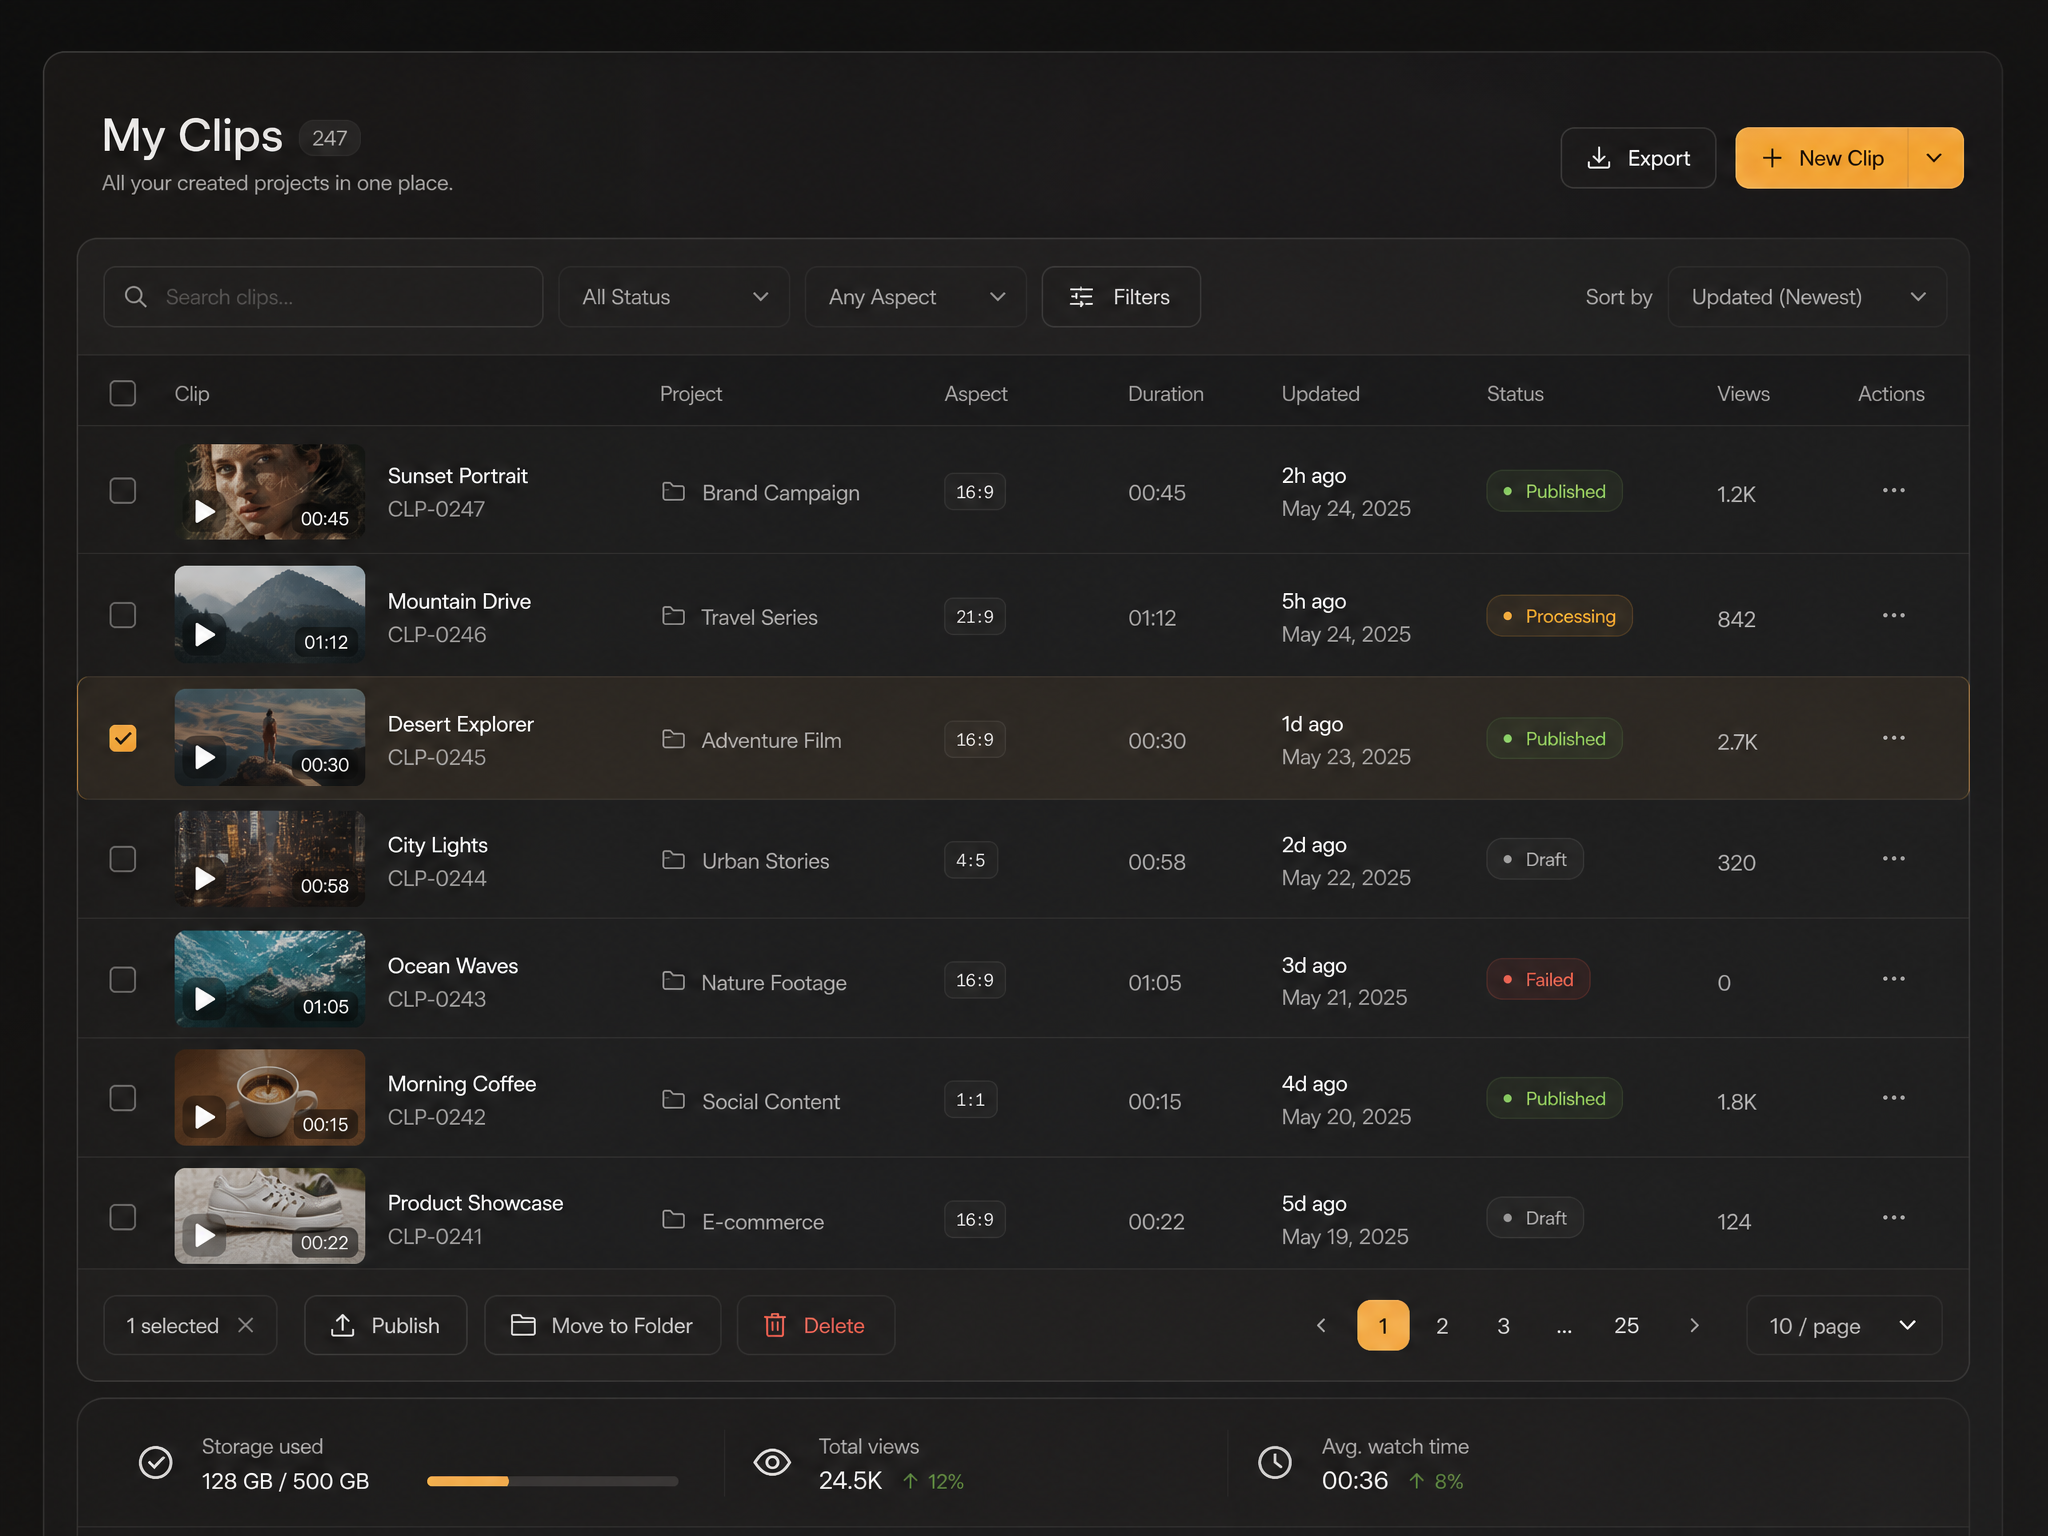
Task: Open the Morning Coffee thumbnail
Action: coord(270,1097)
